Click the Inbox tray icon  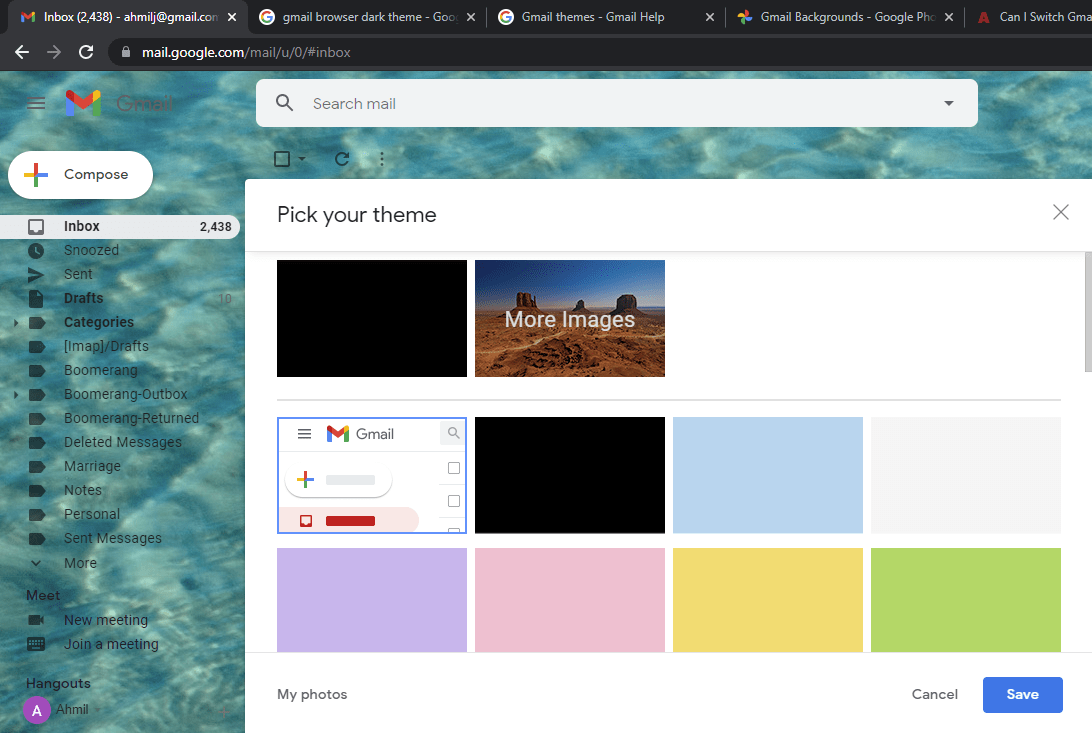tap(36, 226)
